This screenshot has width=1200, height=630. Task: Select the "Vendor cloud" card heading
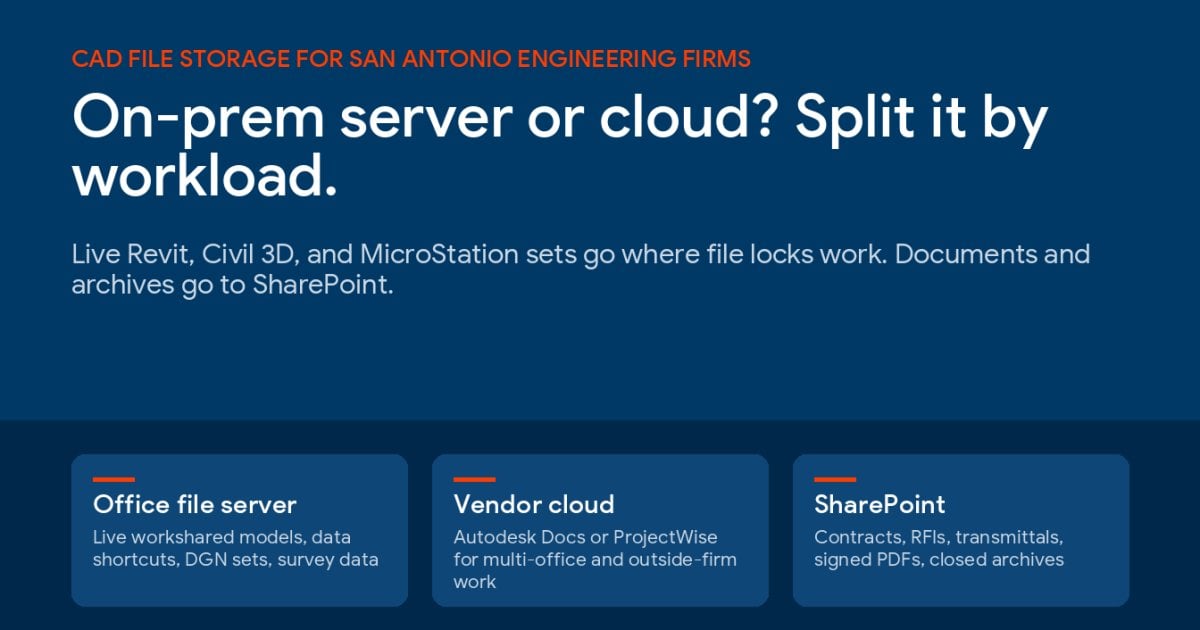(x=534, y=504)
